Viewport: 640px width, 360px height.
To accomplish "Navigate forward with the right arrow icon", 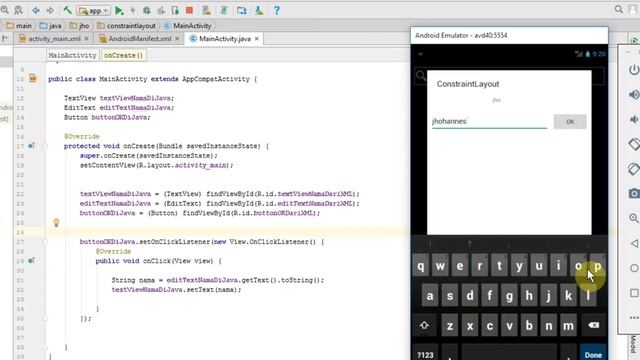I will pyautogui.click(x=50, y=10).
